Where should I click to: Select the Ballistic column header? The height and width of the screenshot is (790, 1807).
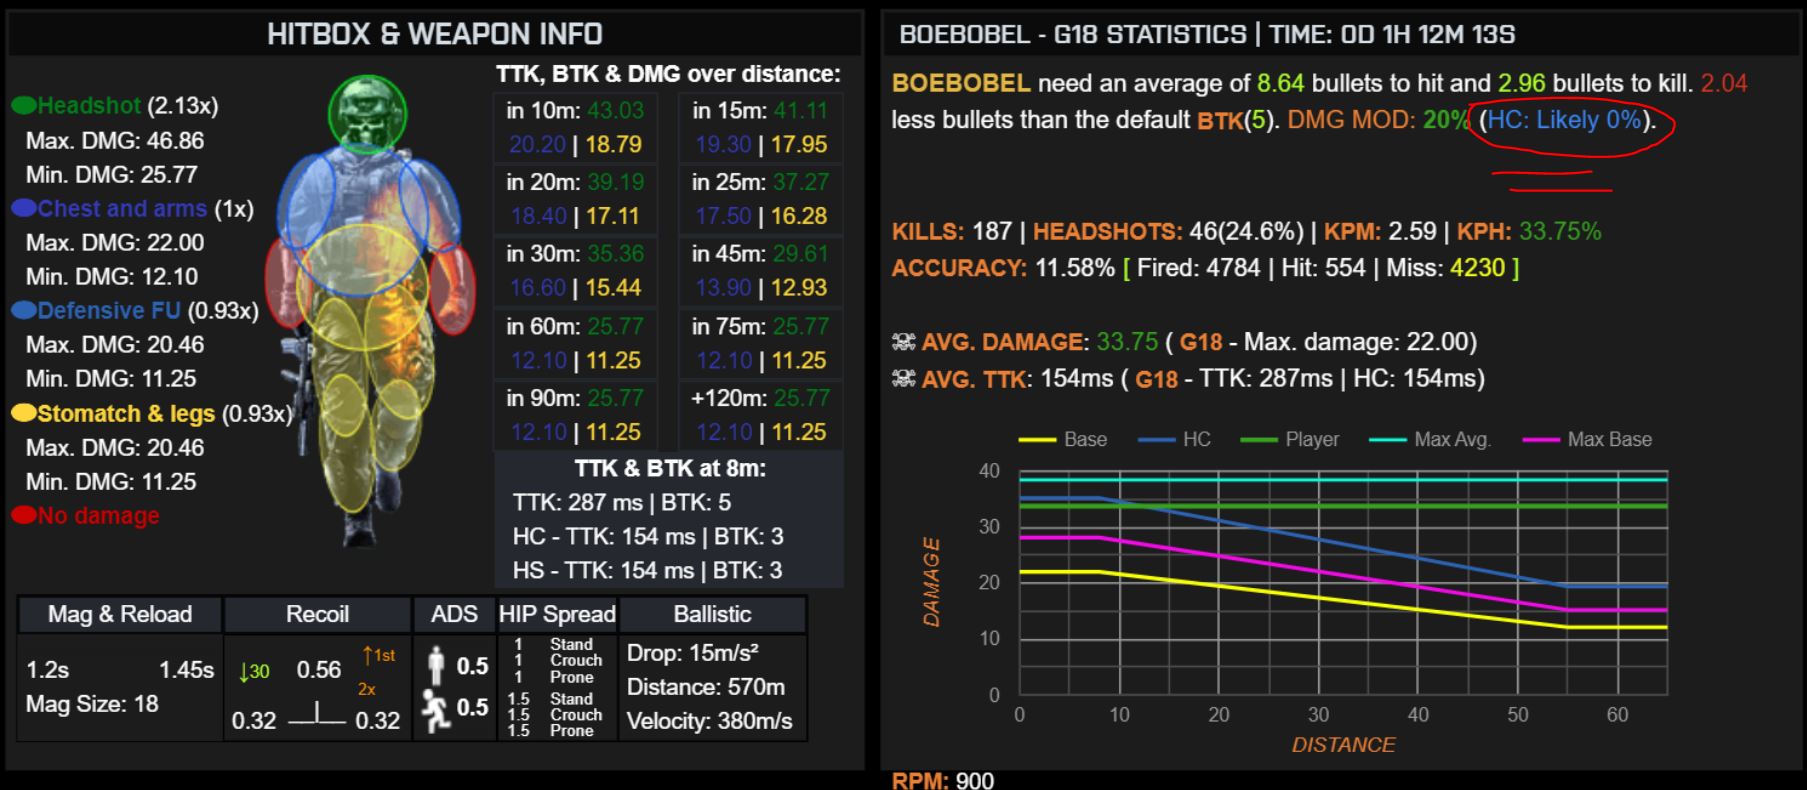click(x=712, y=614)
